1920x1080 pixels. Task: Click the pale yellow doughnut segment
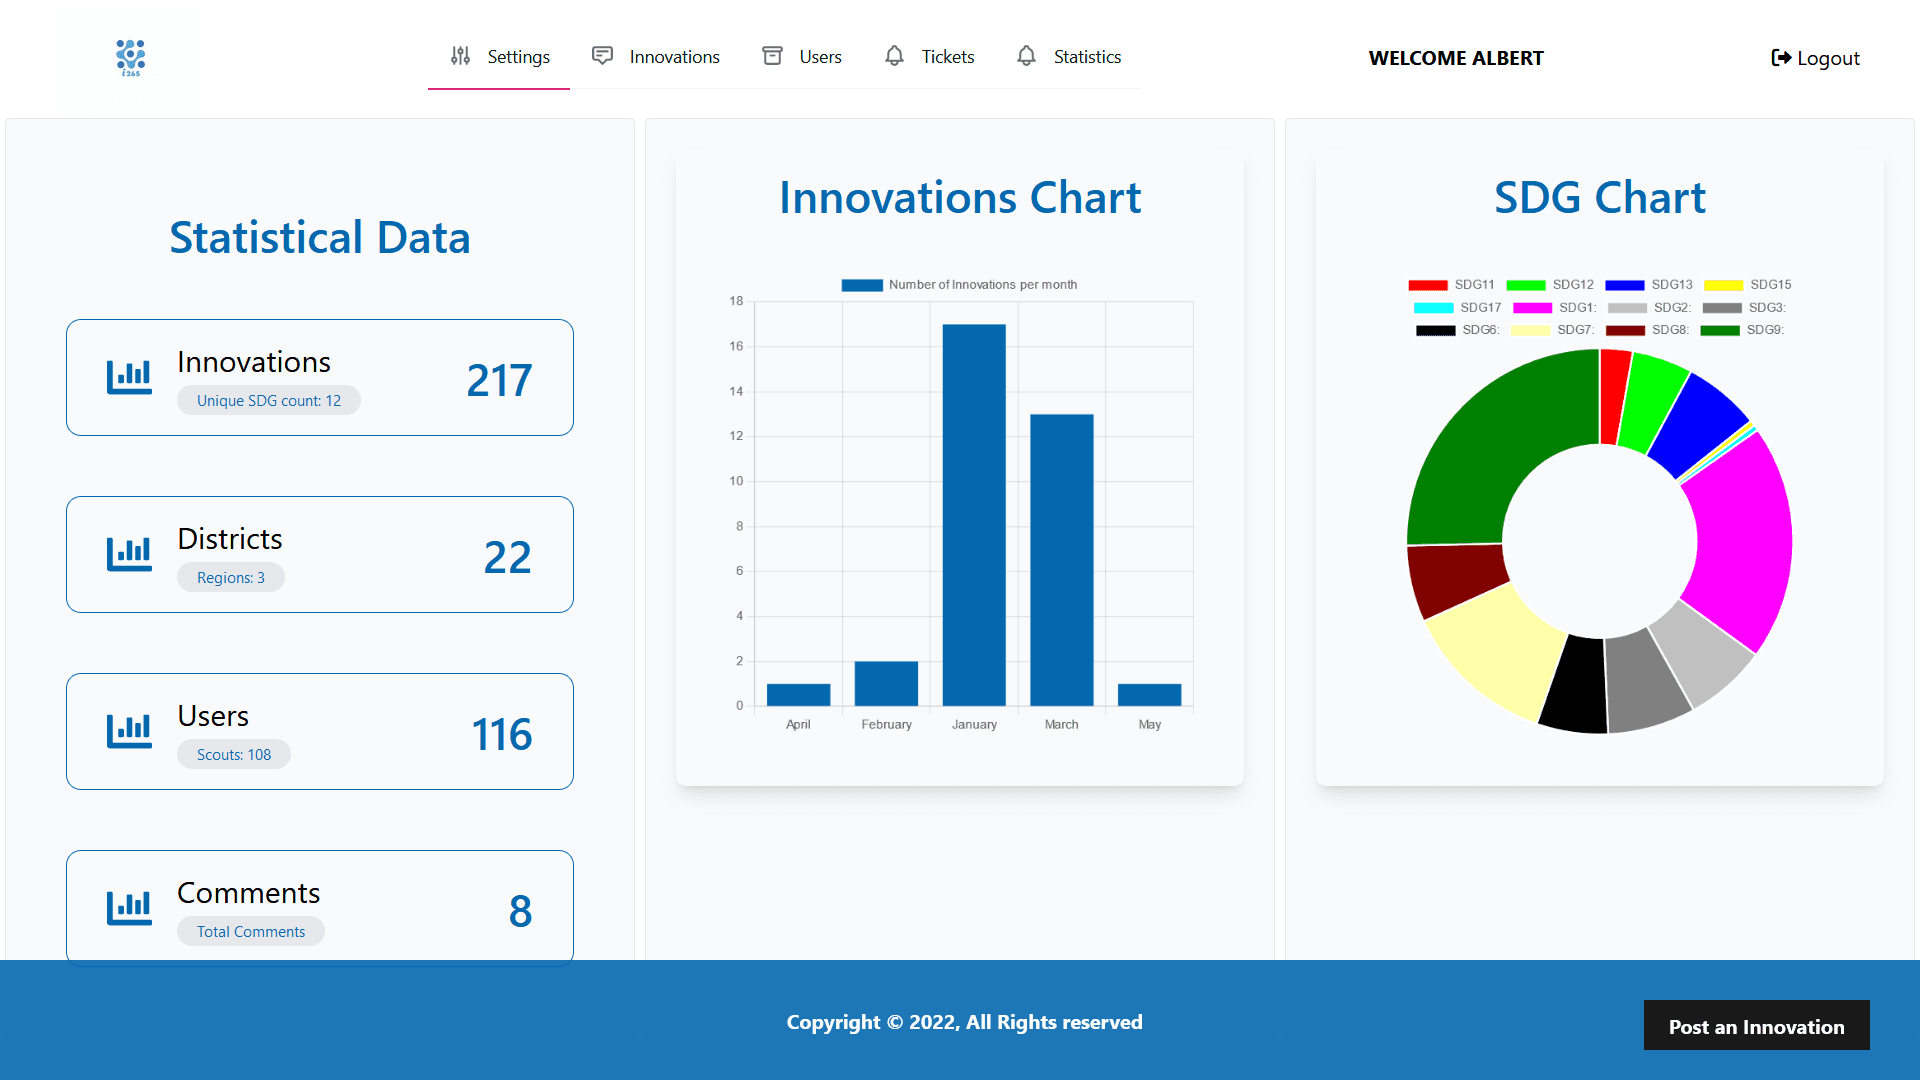click(x=1497, y=652)
